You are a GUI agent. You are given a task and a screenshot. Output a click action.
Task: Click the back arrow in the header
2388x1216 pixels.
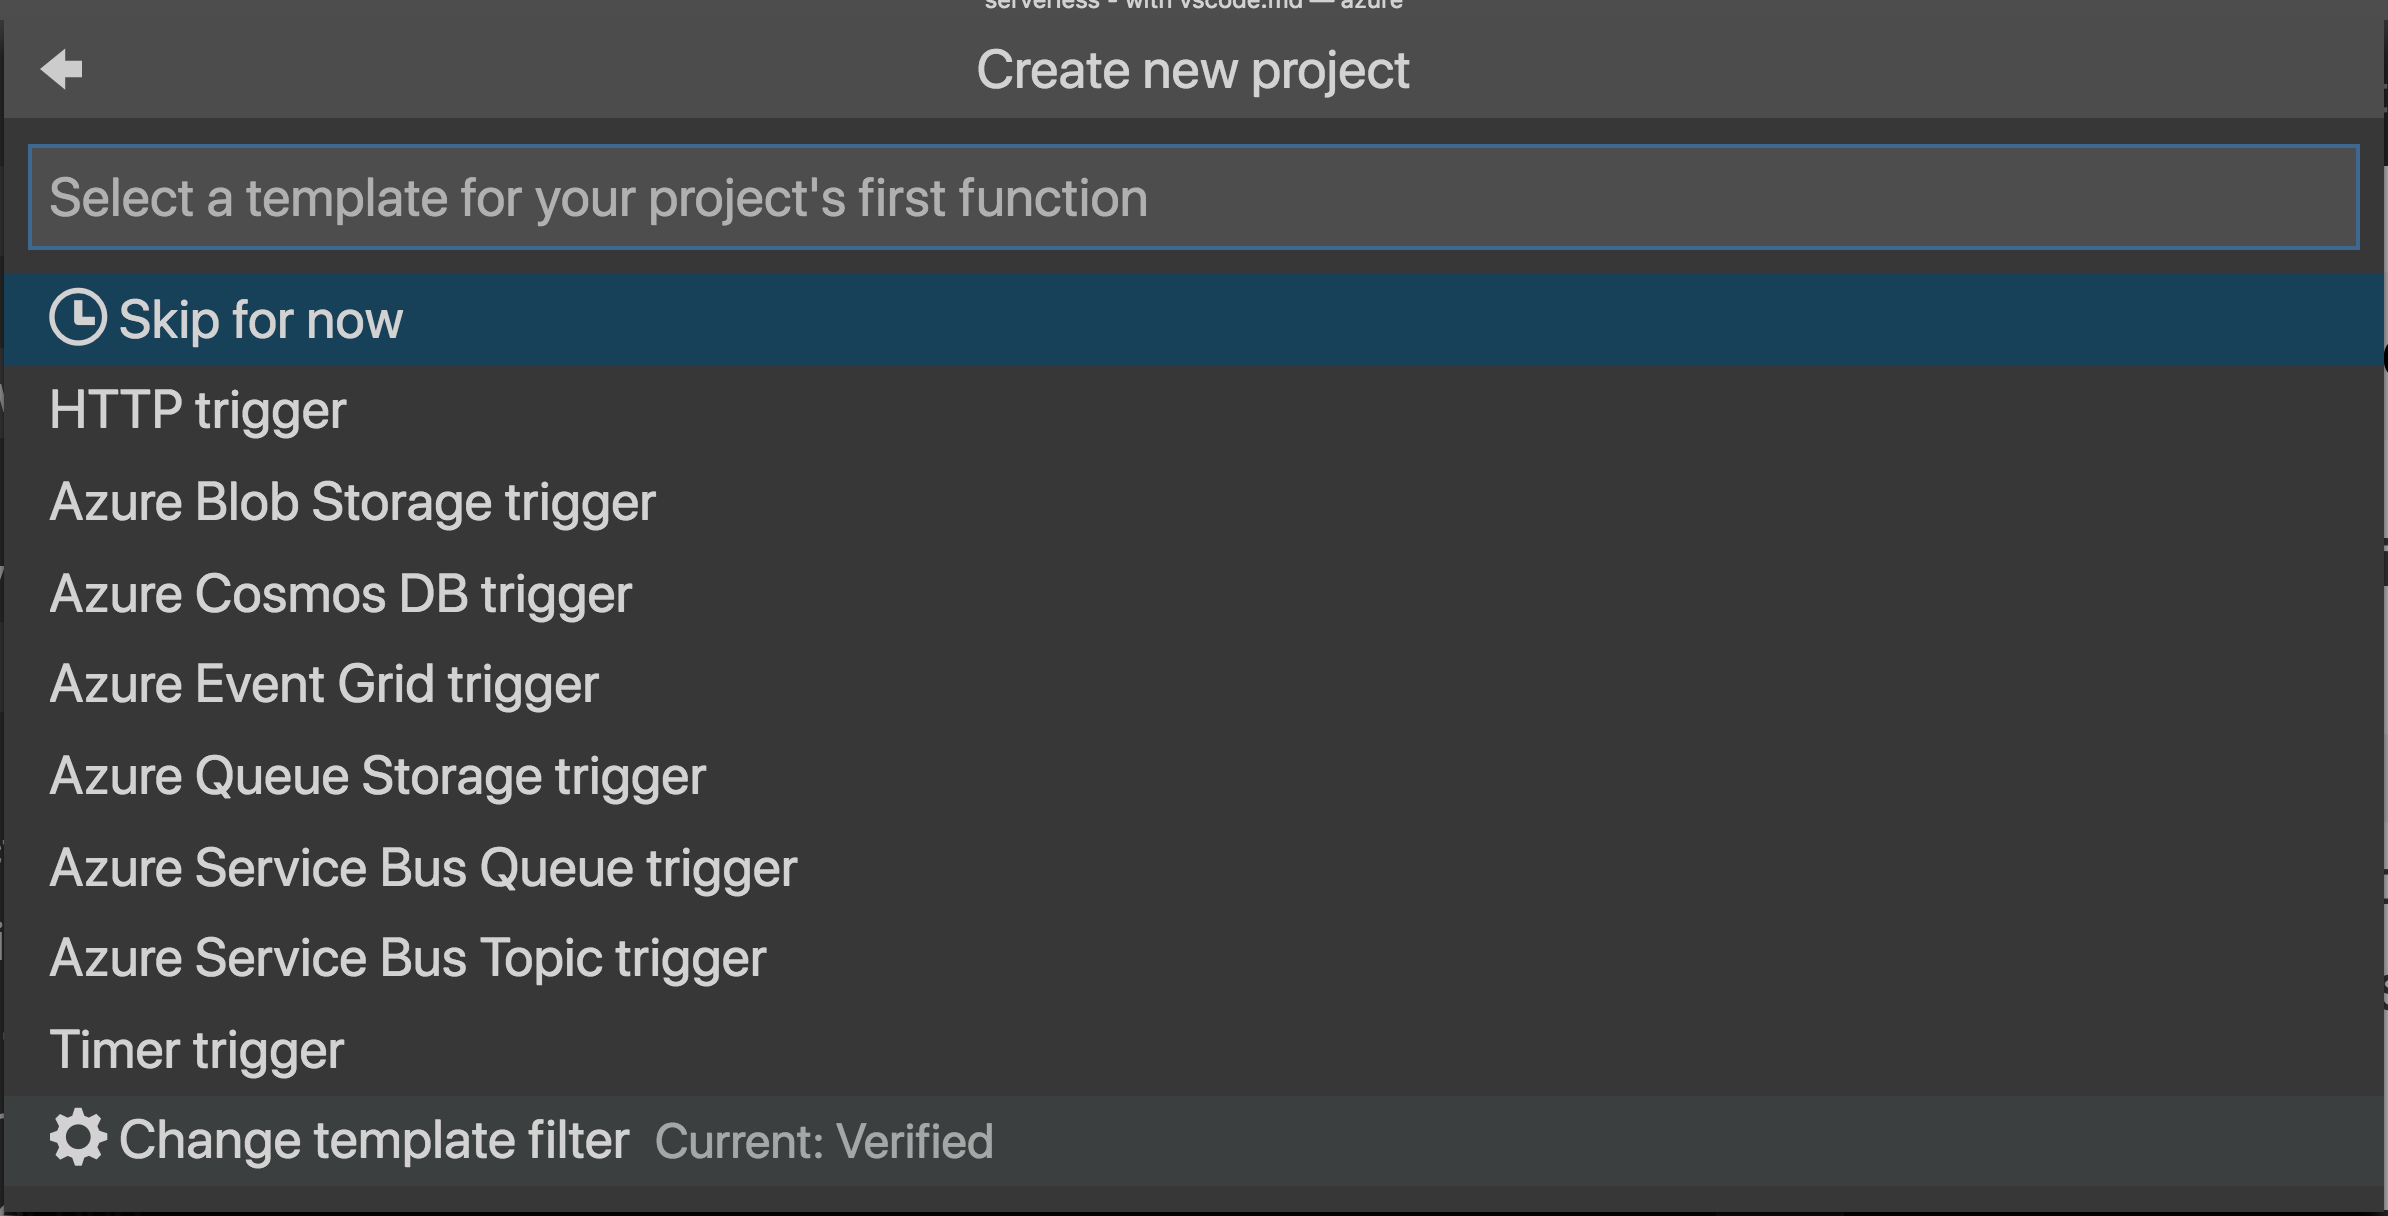[62, 69]
